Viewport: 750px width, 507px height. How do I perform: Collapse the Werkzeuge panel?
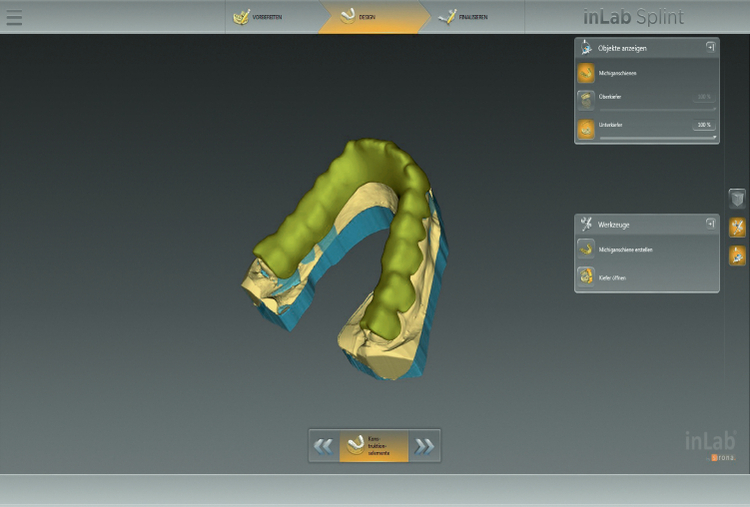710,223
